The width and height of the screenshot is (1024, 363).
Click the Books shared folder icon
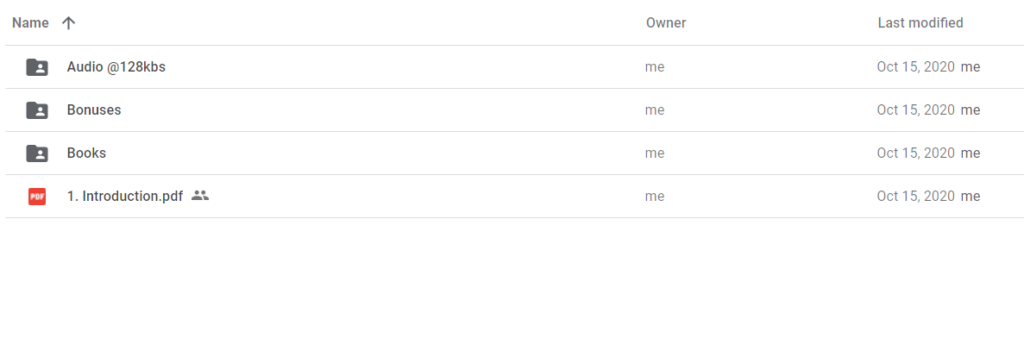(37, 153)
